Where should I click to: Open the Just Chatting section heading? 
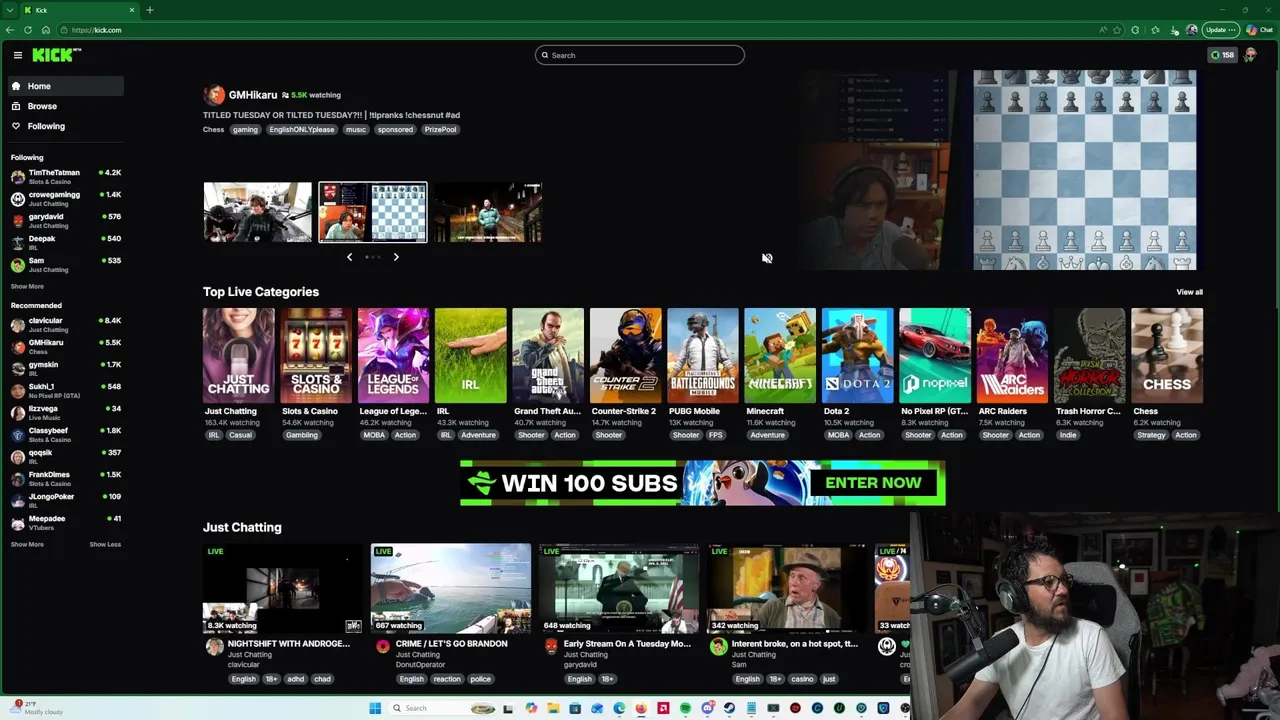[x=242, y=527]
